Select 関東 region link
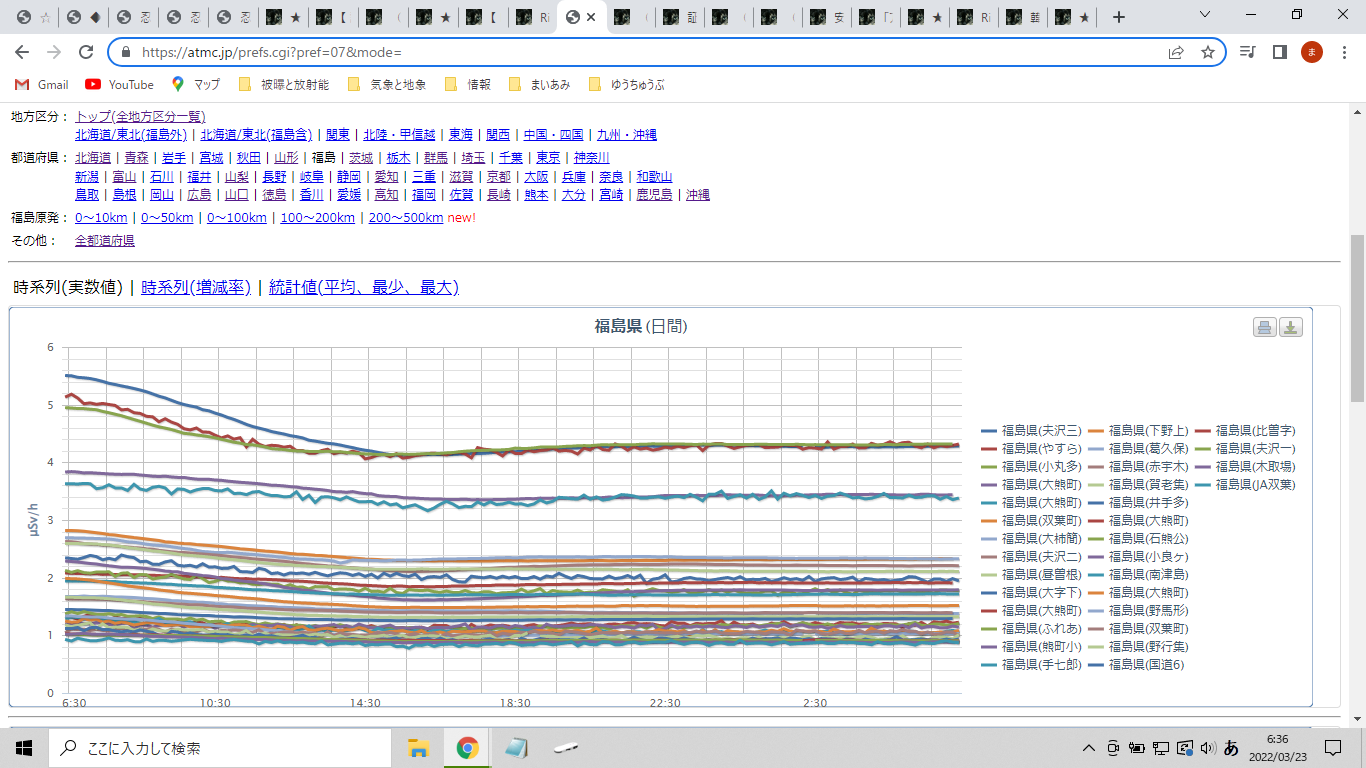 click(x=338, y=134)
